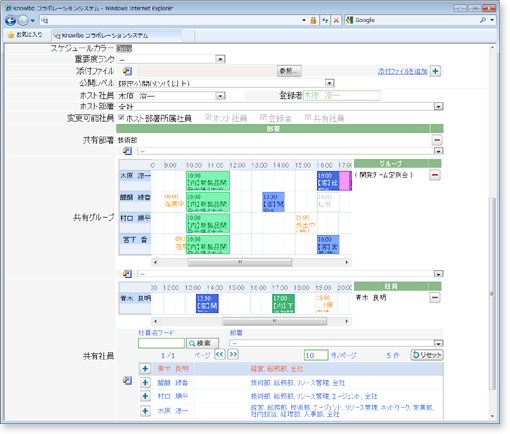Stop loading with the red X icon
The height and width of the screenshot is (434, 510).
[x=336, y=20]
